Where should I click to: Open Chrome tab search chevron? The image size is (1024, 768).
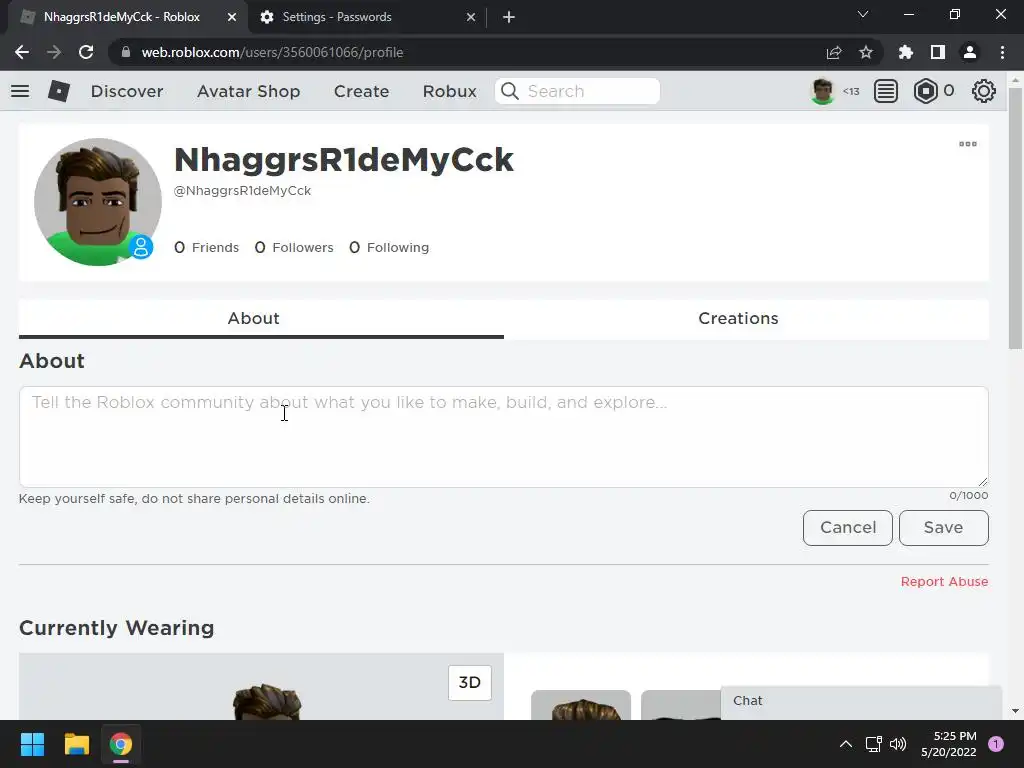click(x=863, y=14)
